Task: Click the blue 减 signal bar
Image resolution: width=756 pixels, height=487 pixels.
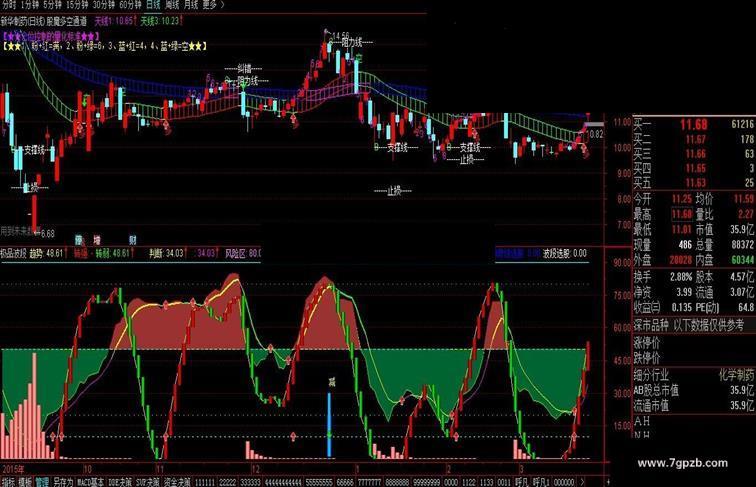Action: click(329, 424)
